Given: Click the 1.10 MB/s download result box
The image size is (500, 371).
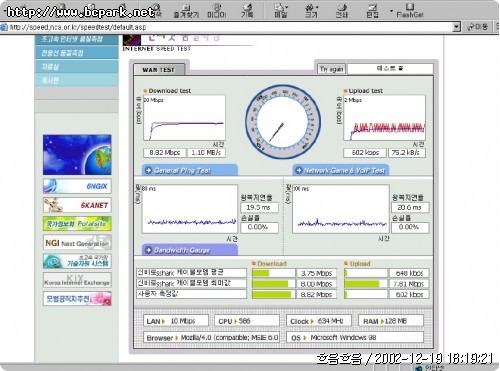Looking at the screenshot, I should pyautogui.click(x=206, y=153).
